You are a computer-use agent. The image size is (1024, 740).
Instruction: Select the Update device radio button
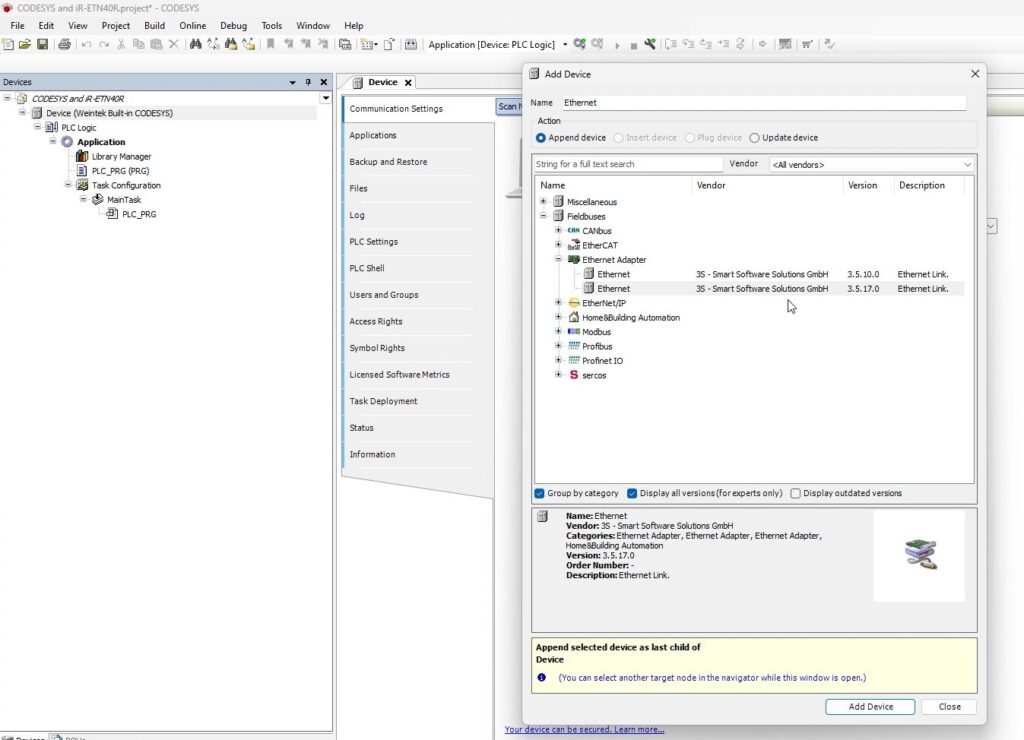[754, 138]
